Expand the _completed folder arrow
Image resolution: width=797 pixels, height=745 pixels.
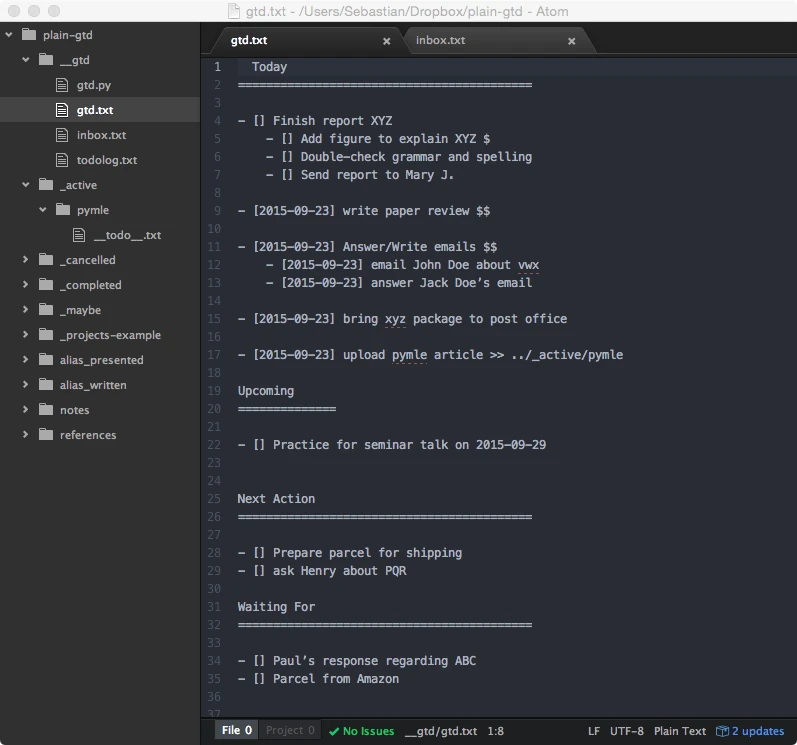click(25, 285)
